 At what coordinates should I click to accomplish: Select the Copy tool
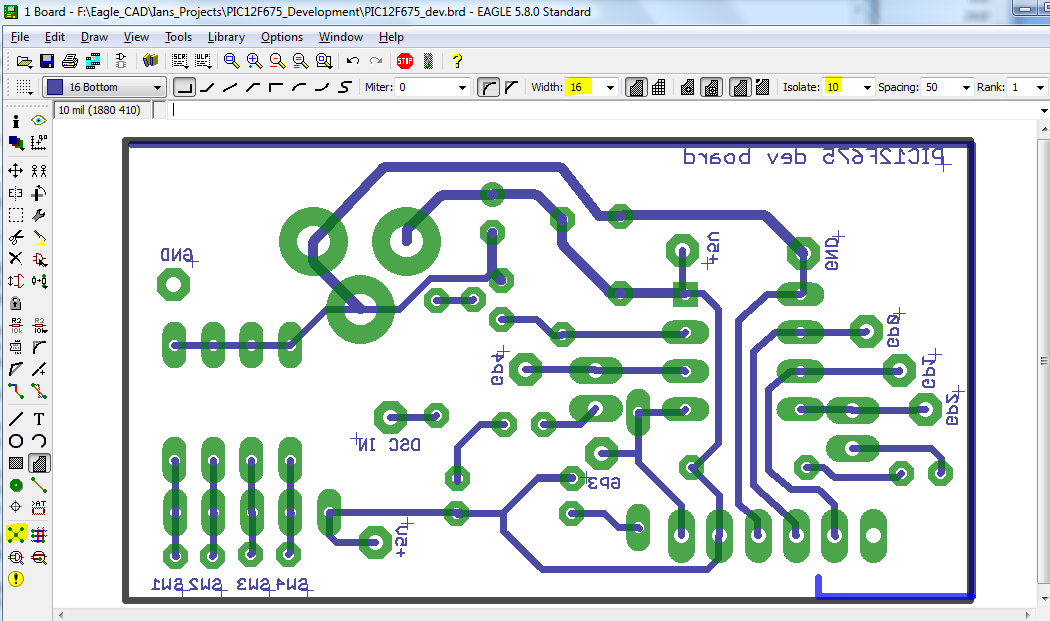coord(39,170)
